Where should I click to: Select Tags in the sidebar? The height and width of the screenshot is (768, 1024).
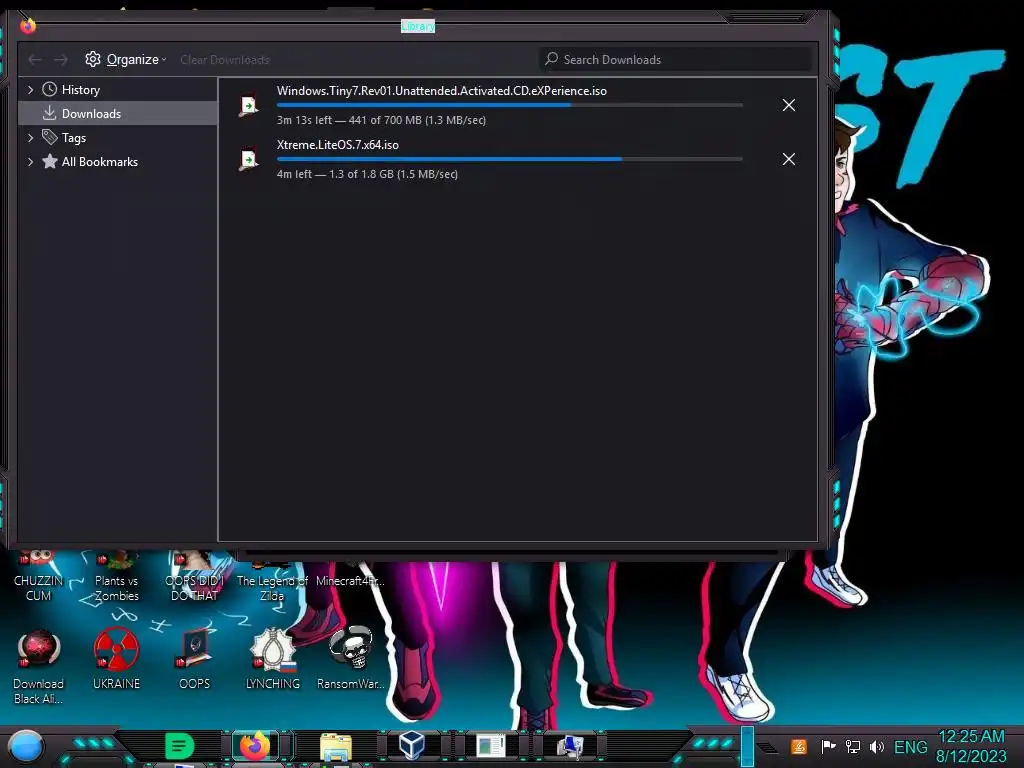(74, 138)
